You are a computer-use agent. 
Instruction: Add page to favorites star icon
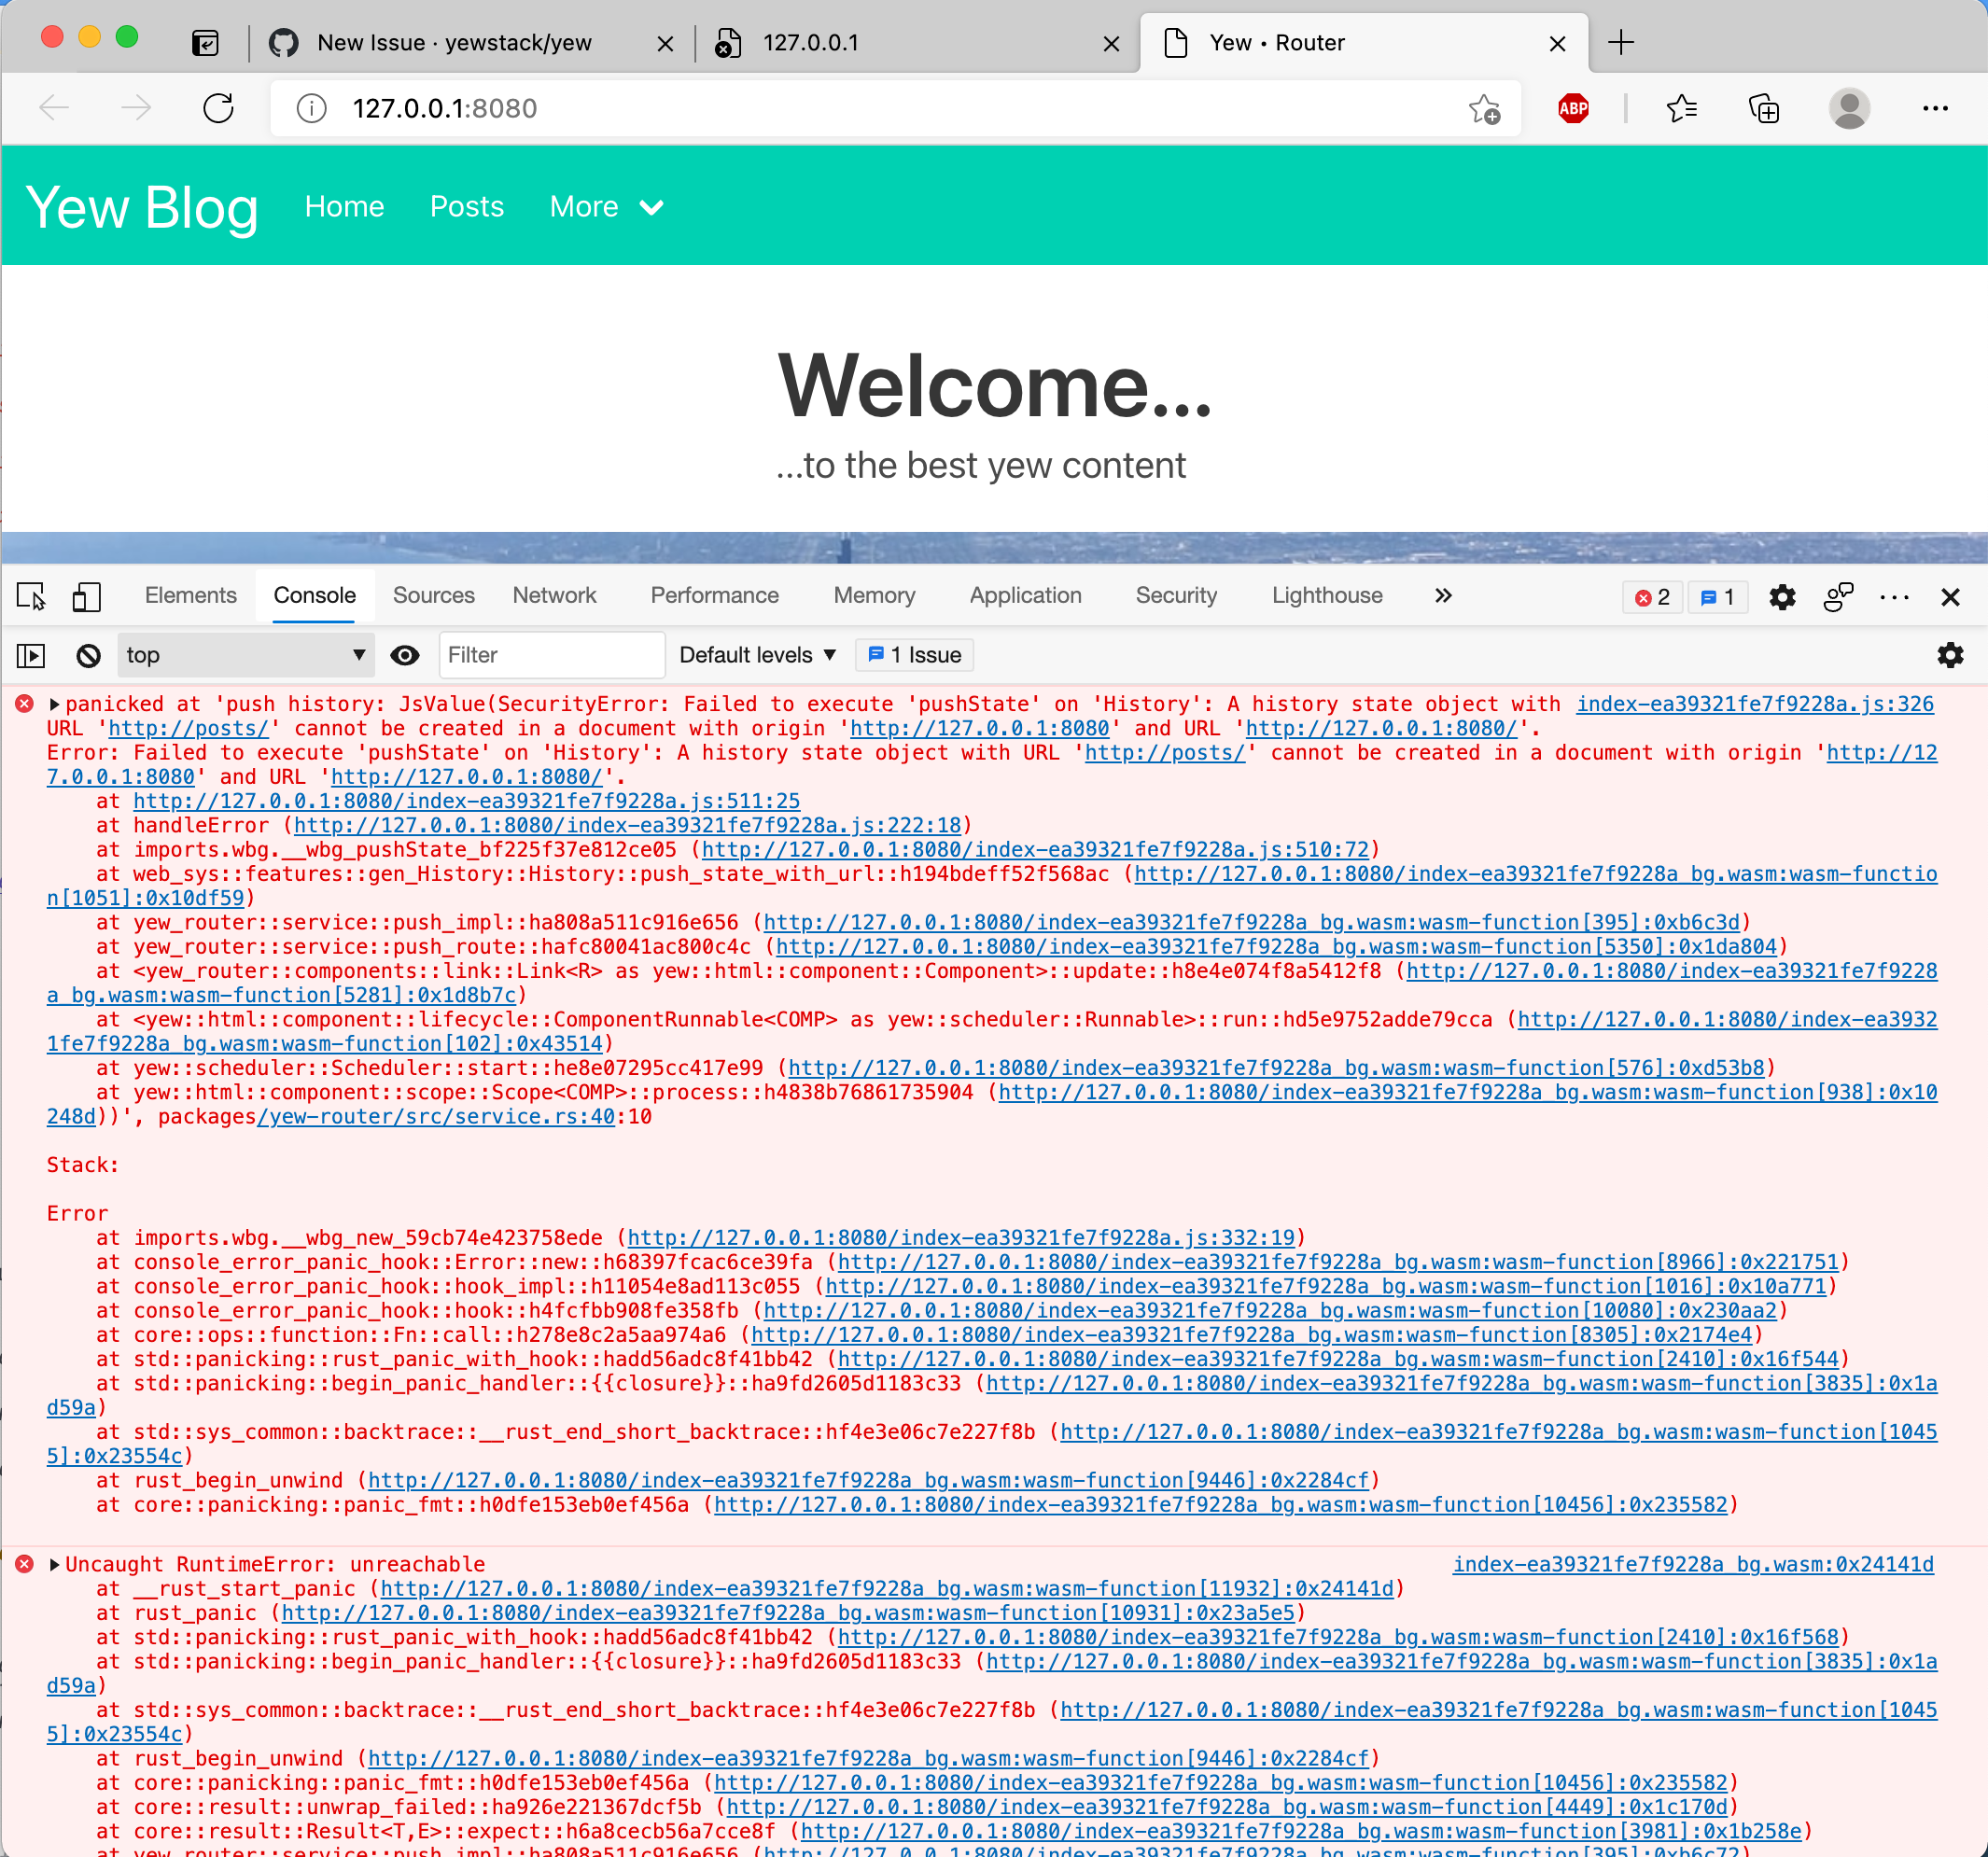pyautogui.click(x=1484, y=108)
